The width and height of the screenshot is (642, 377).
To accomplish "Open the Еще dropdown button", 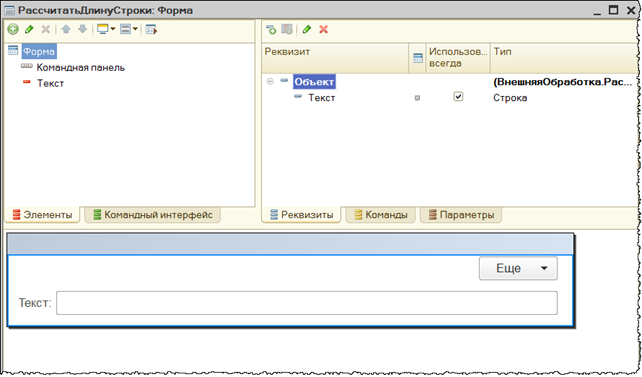I will (x=518, y=268).
